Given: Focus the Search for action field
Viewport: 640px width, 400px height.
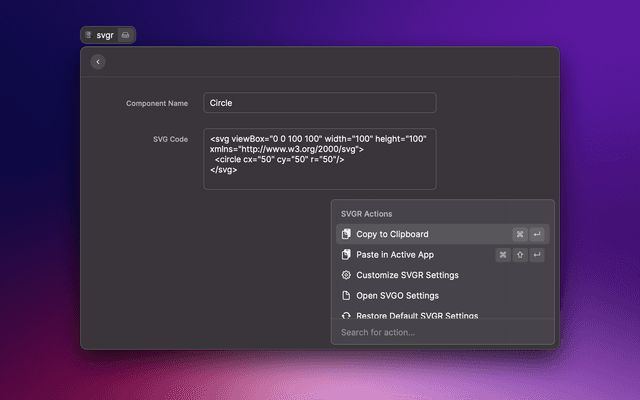Looking at the screenshot, I should tap(440, 332).
